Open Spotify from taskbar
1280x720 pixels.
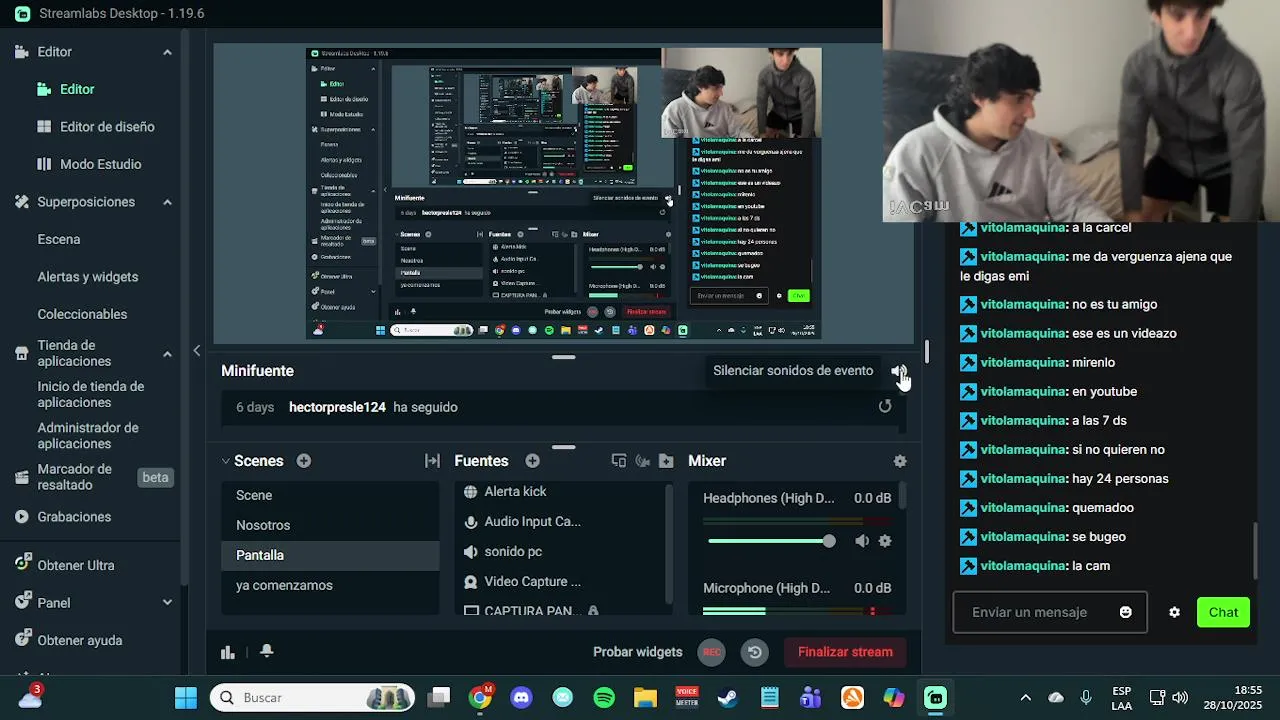(604, 698)
